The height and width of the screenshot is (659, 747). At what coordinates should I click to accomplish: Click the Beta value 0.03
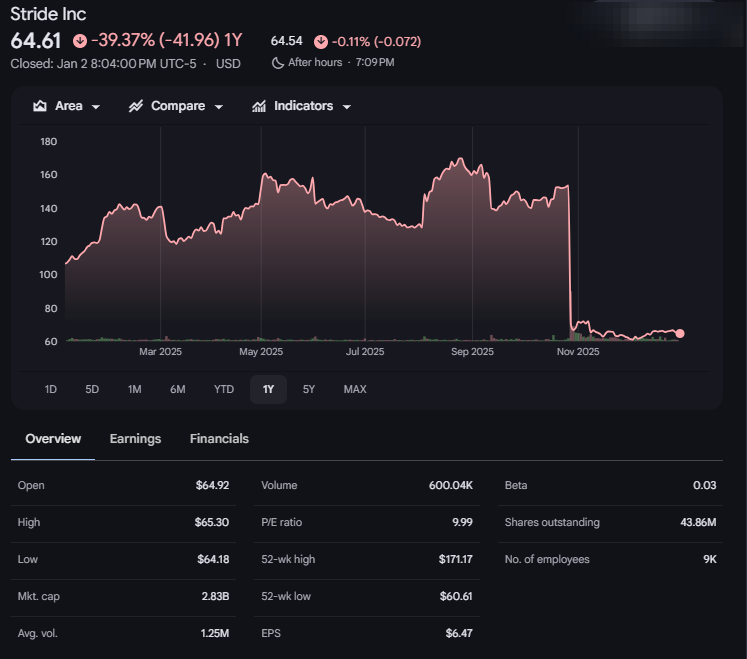[705, 485]
